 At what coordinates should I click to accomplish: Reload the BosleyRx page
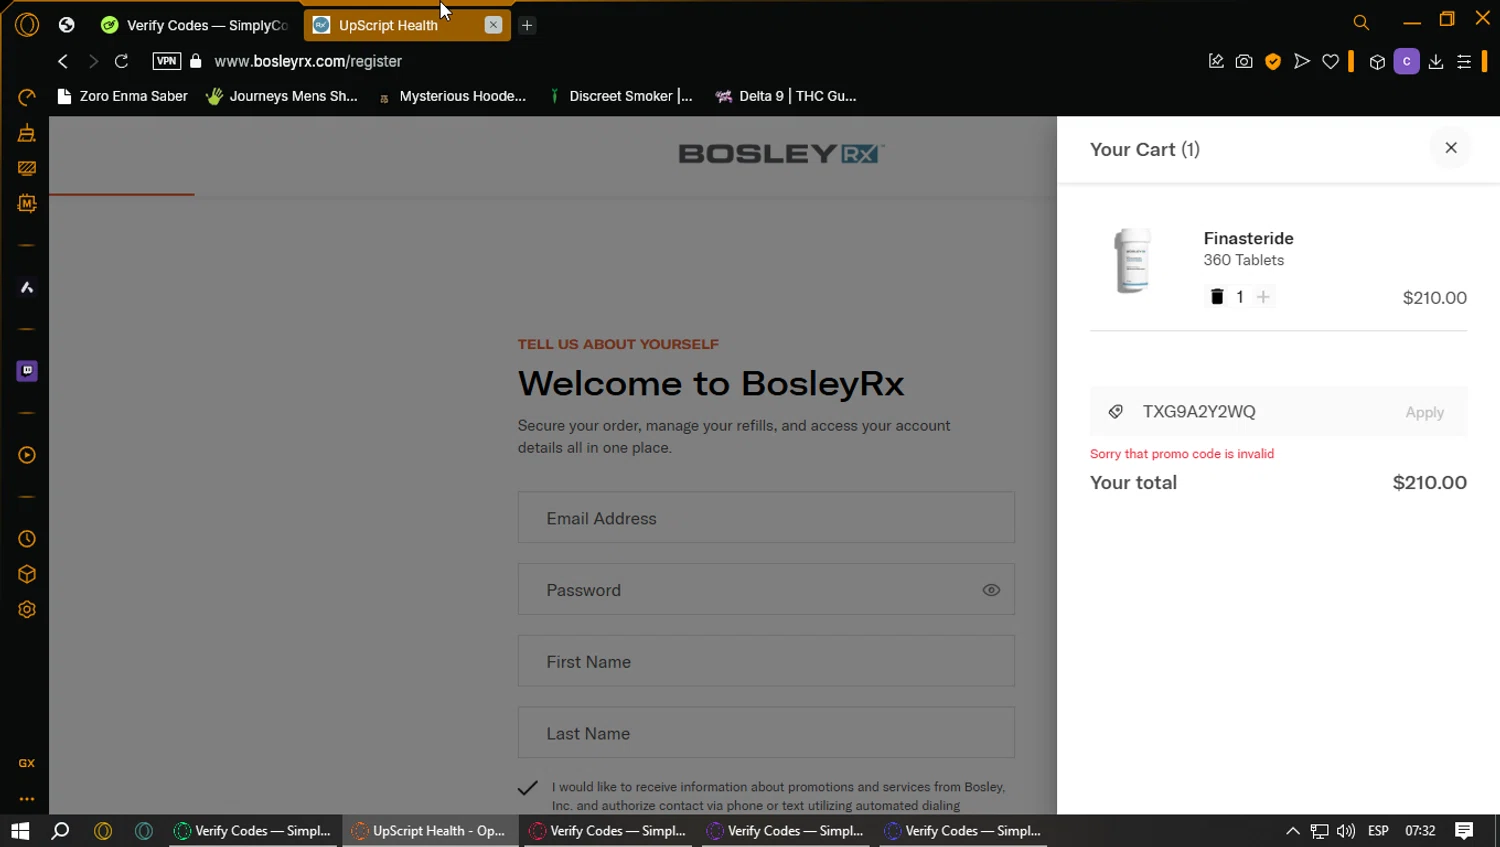(121, 61)
